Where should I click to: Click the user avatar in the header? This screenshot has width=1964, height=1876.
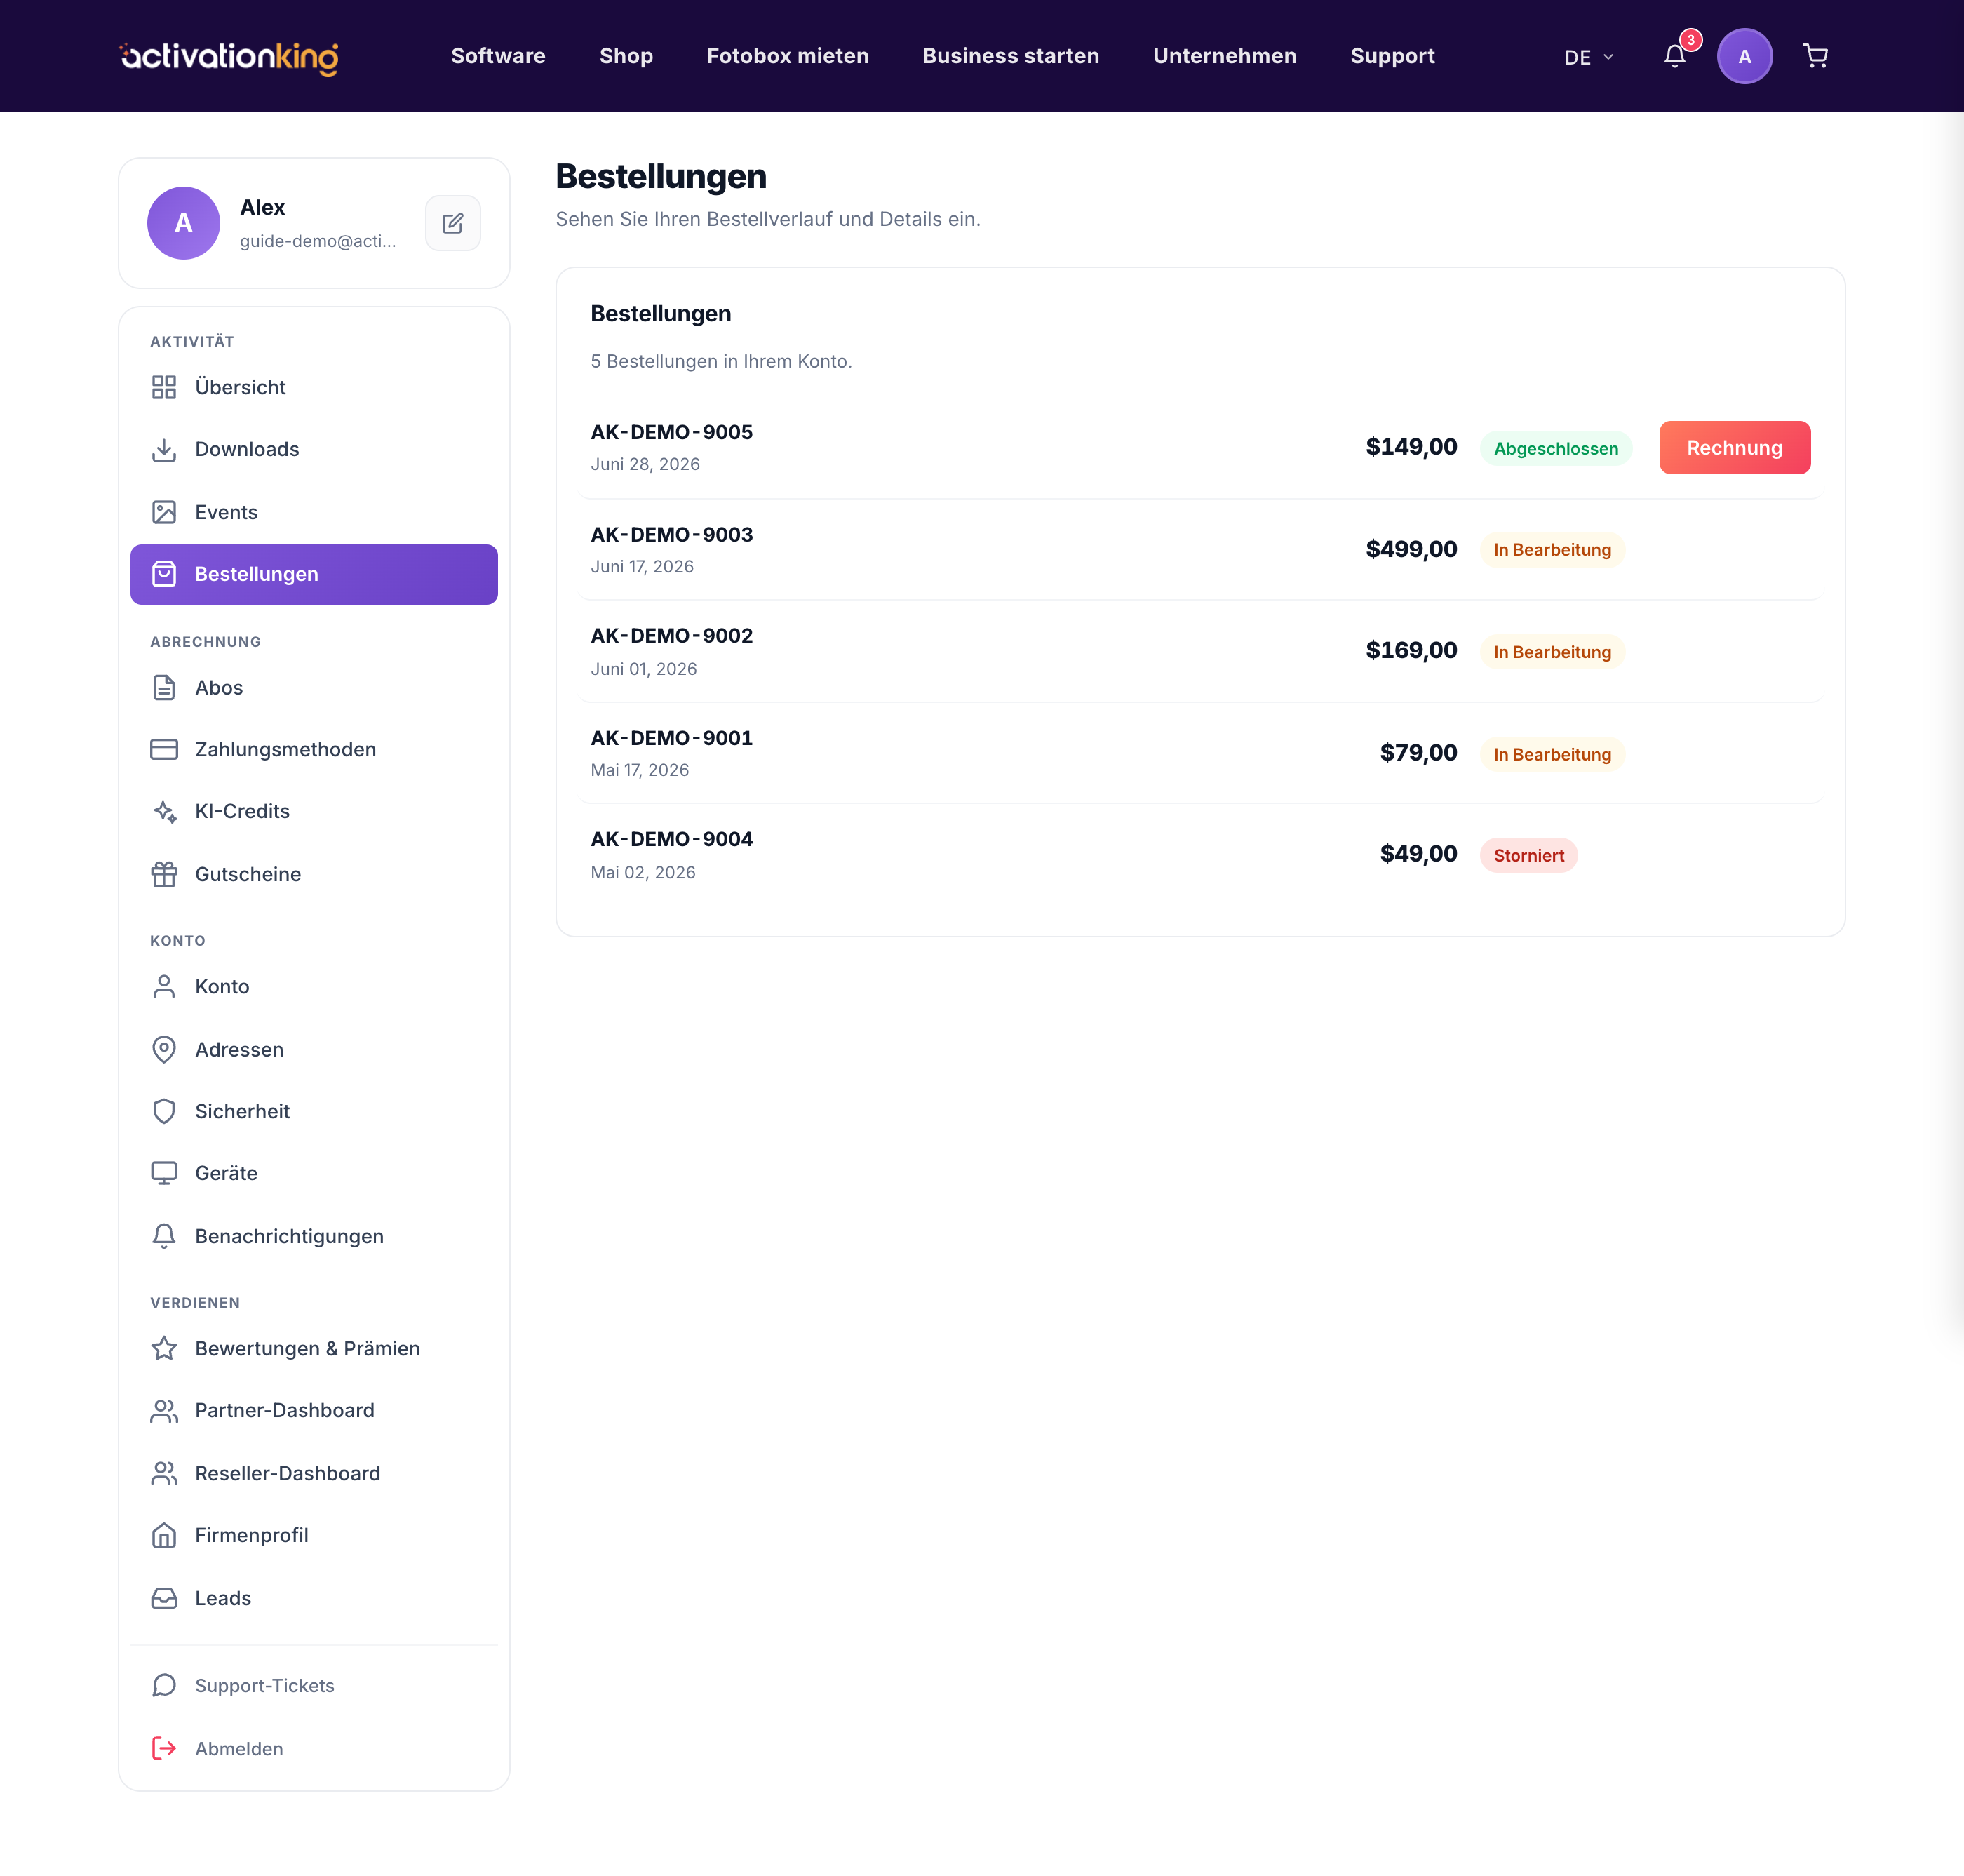[x=1744, y=56]
